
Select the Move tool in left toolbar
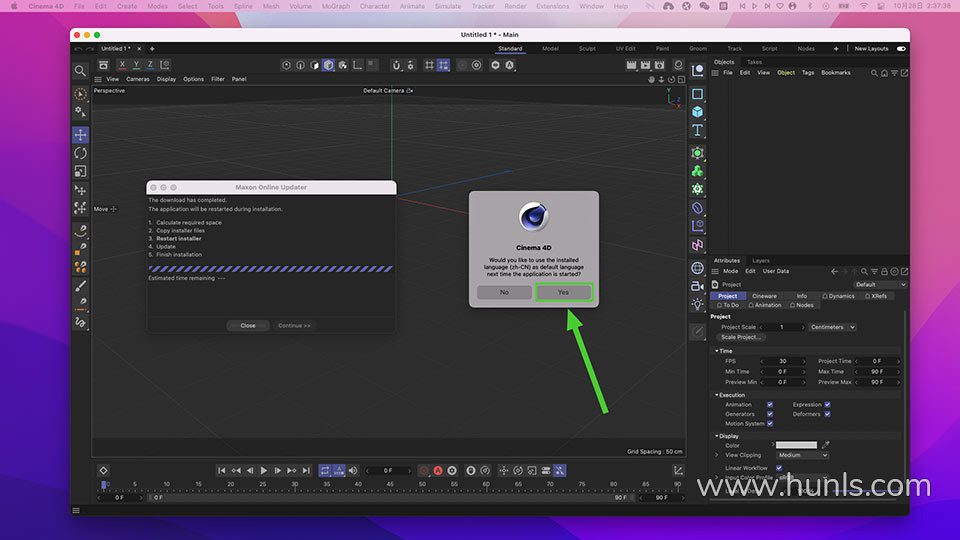[80, 134]
